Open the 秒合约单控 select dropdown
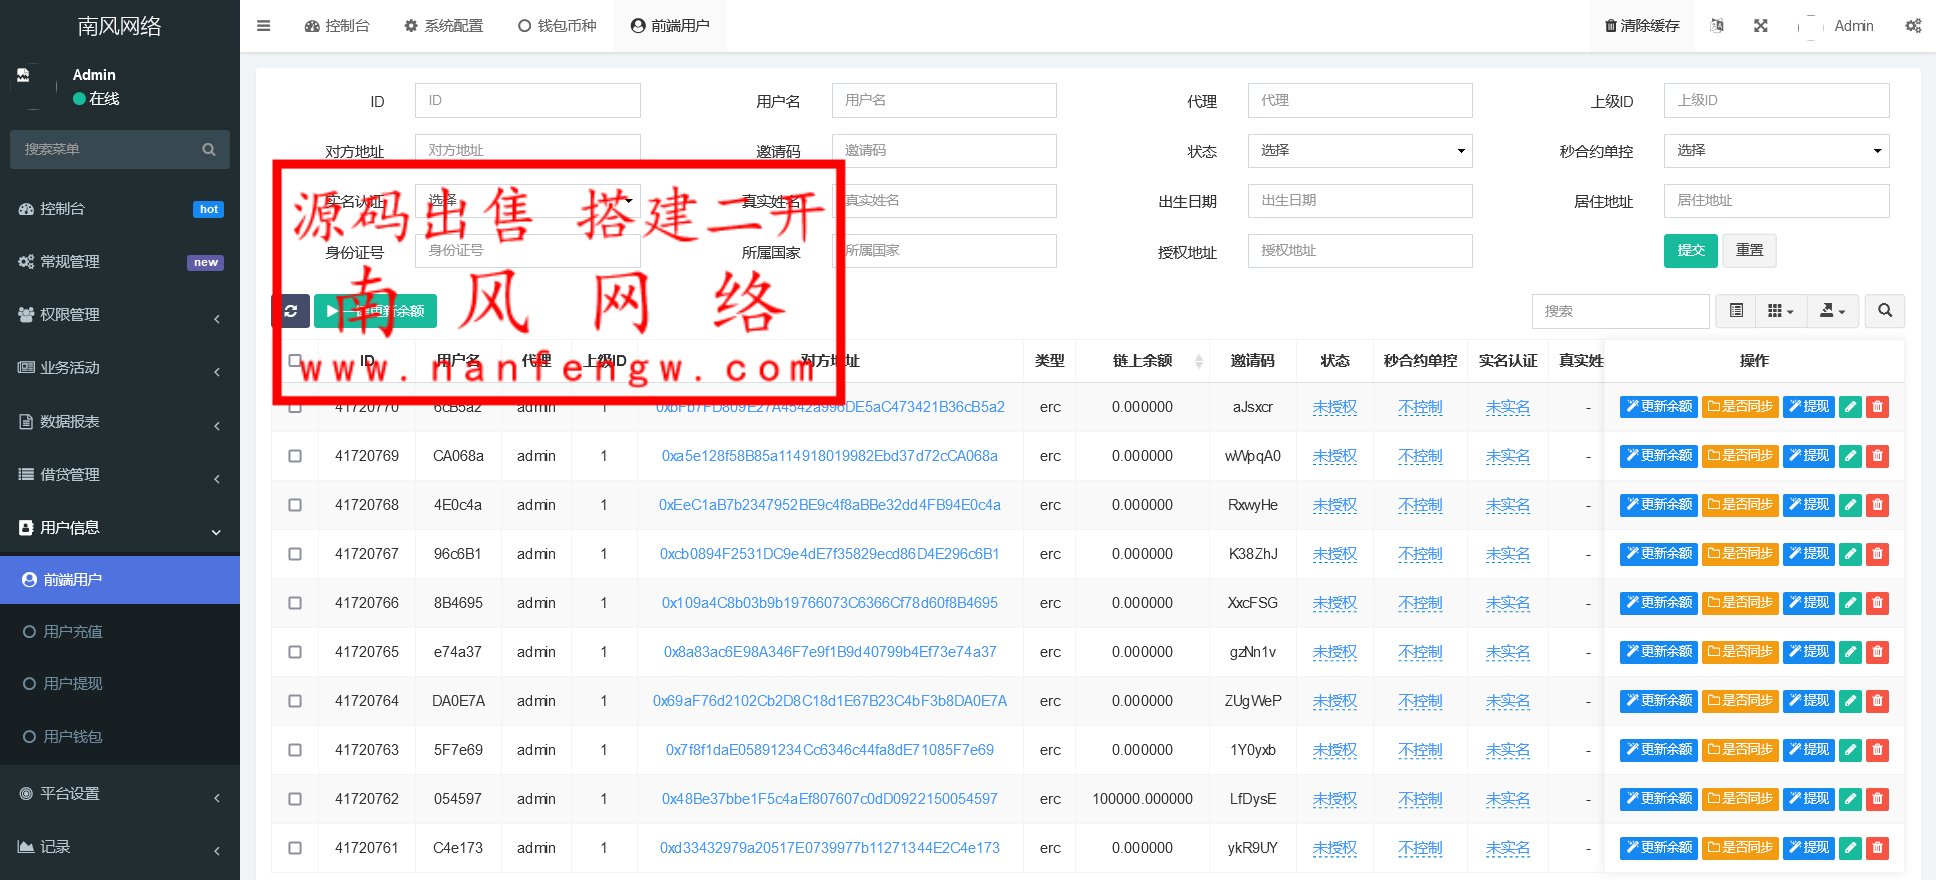The image size is (1936, 880). point(1775,151)
